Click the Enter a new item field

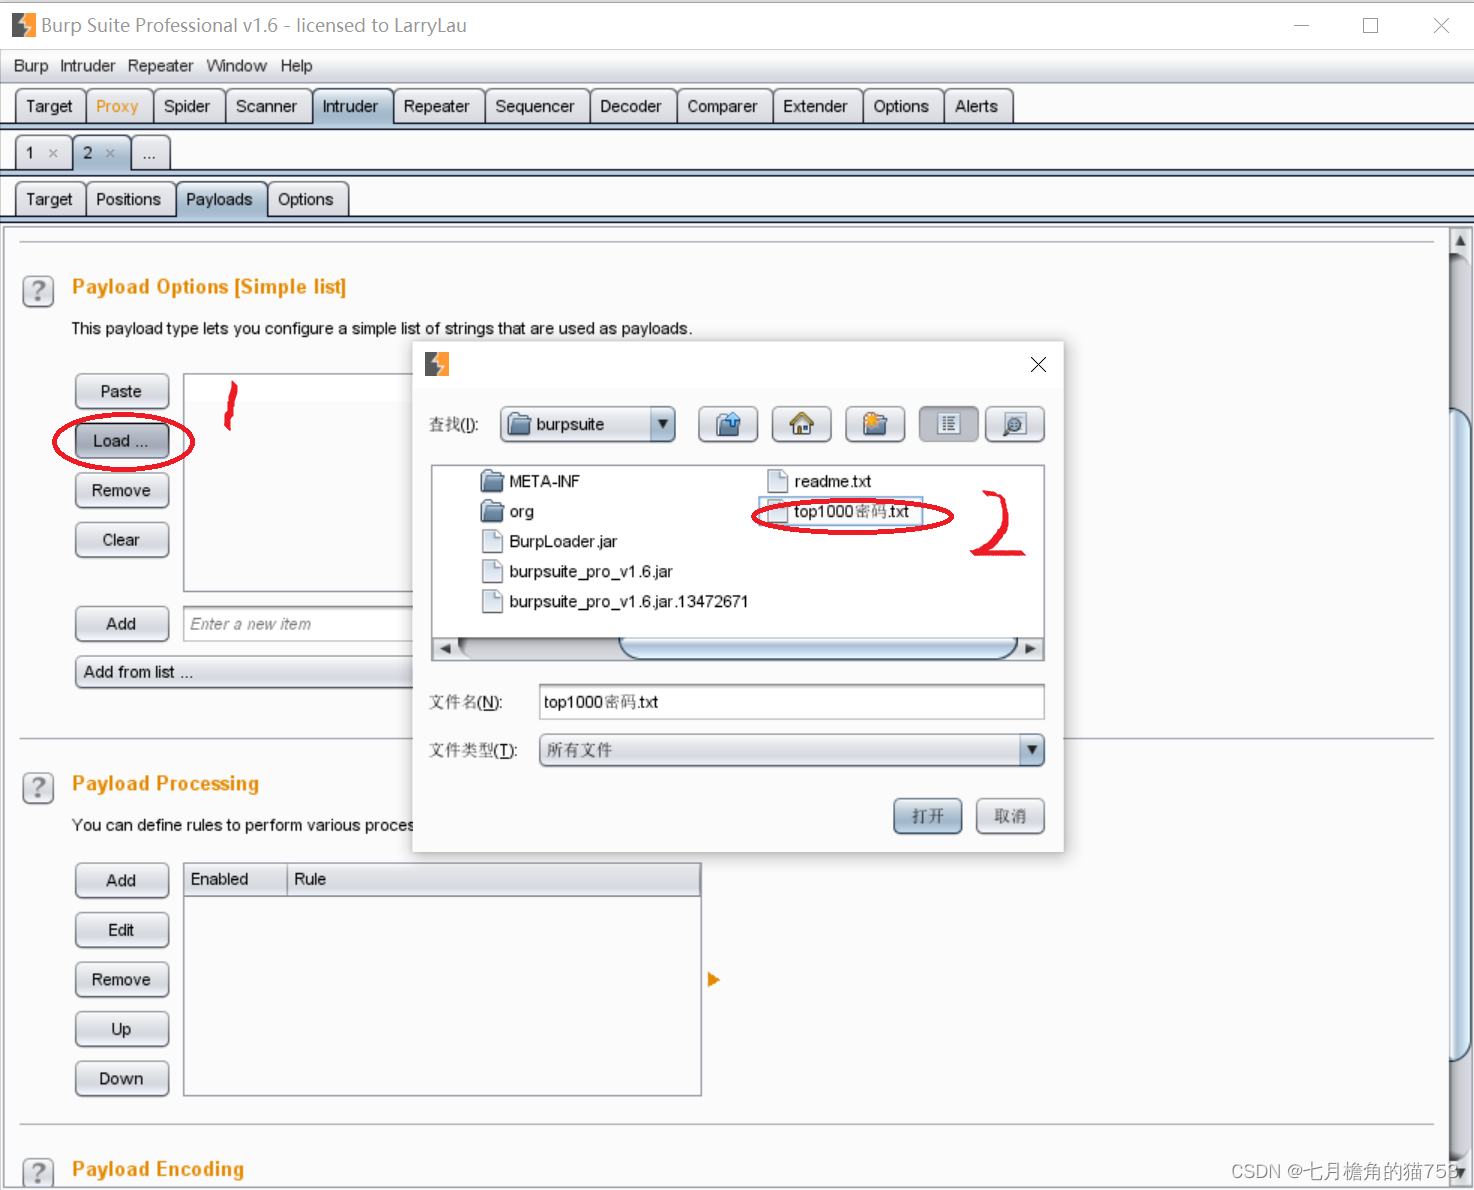click(x=299, y=624)
